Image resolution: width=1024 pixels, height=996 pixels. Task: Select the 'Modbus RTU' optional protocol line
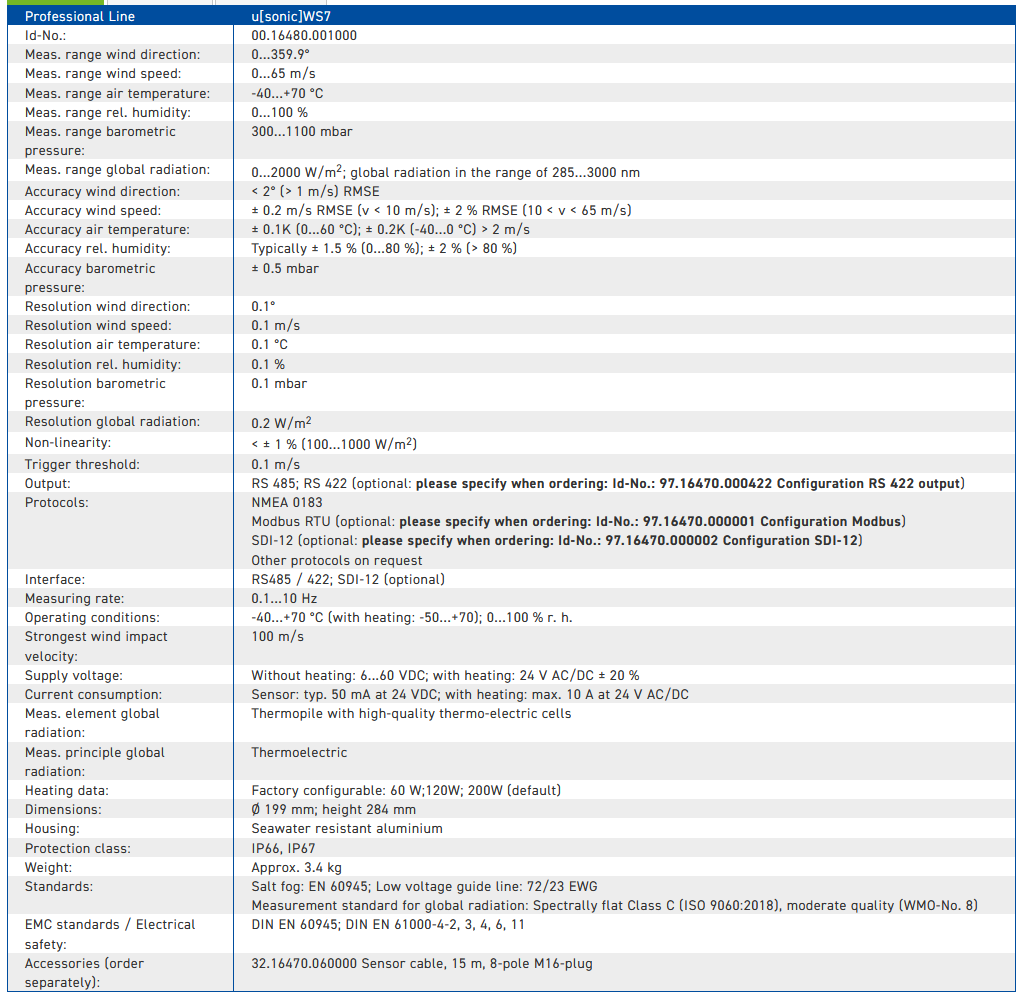[x=579, y=521]
